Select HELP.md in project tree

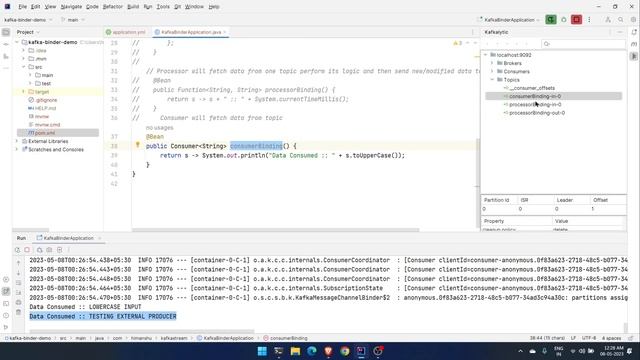click(x=46, y=108)
